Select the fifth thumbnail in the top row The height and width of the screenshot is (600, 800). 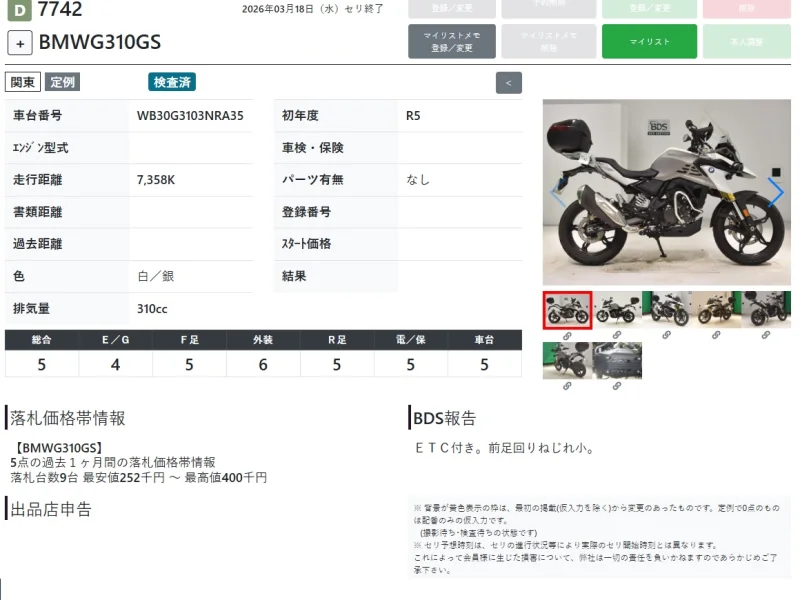[x=766, y=310]
